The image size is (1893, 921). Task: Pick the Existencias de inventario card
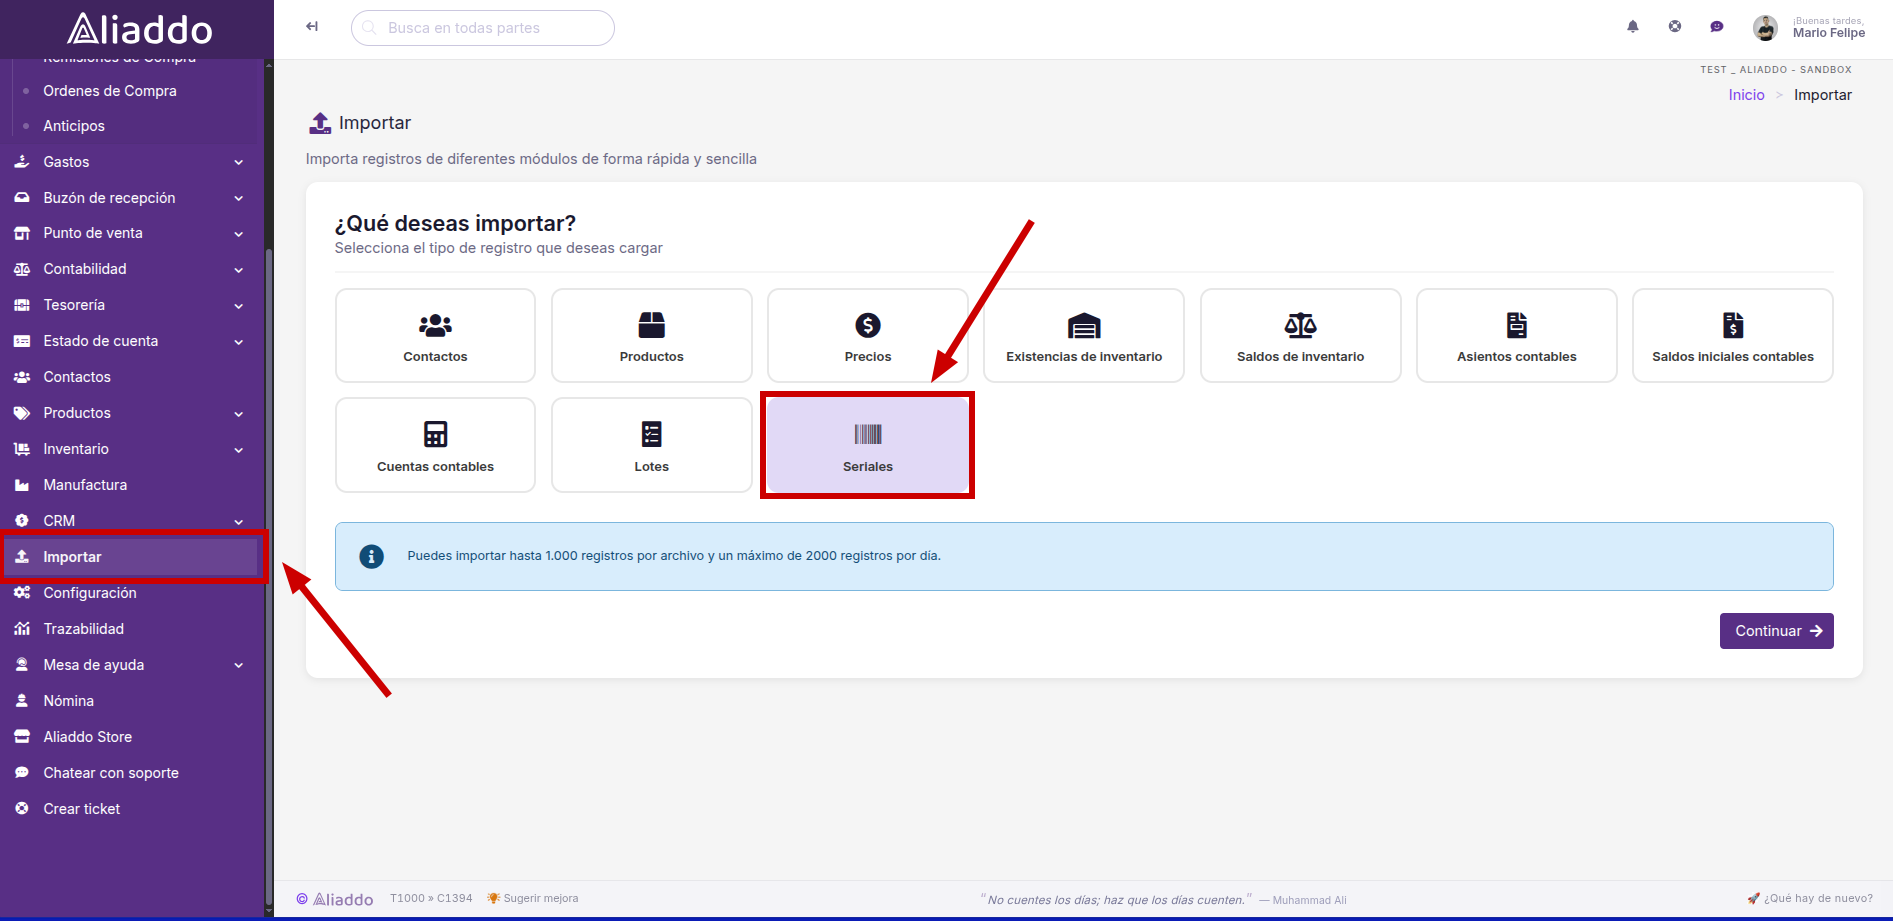[x=1084, y=336]
